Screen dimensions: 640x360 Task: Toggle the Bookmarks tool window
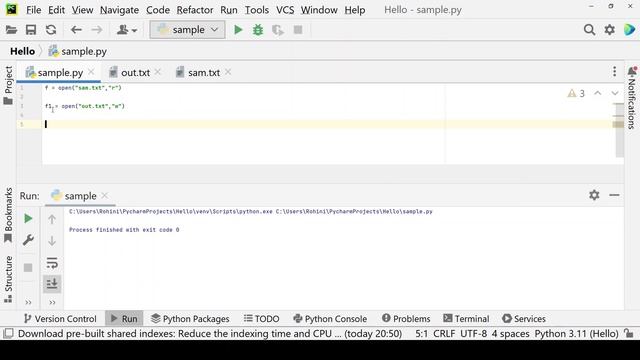8,215
